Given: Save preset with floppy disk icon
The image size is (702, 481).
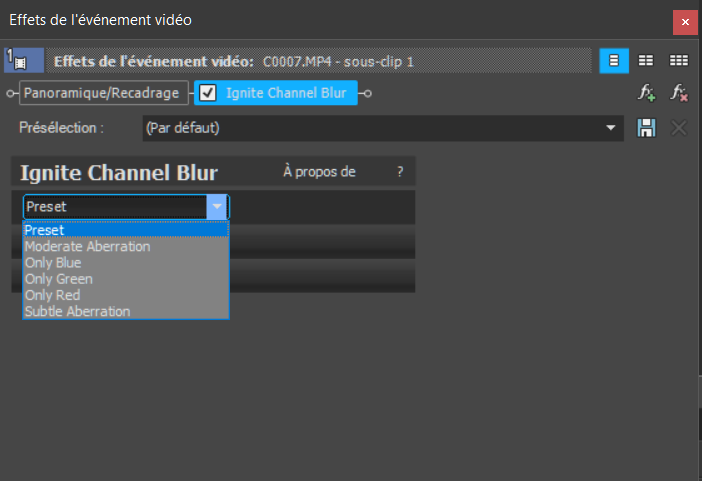Looking at the screenshot, I should 646,128.
